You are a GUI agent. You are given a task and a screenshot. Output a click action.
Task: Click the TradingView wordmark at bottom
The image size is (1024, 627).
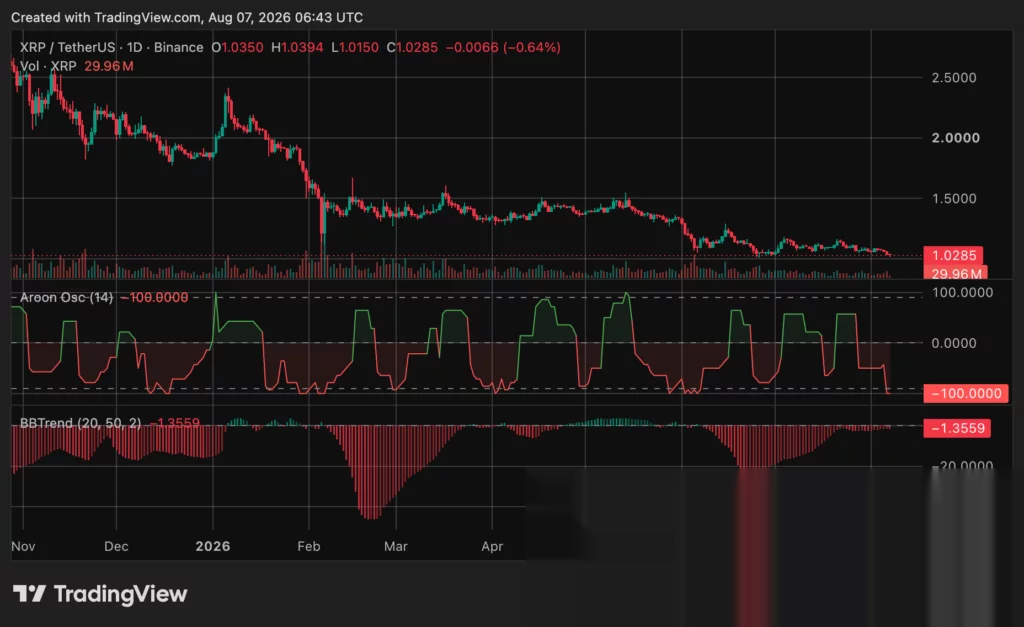(120, 594)
